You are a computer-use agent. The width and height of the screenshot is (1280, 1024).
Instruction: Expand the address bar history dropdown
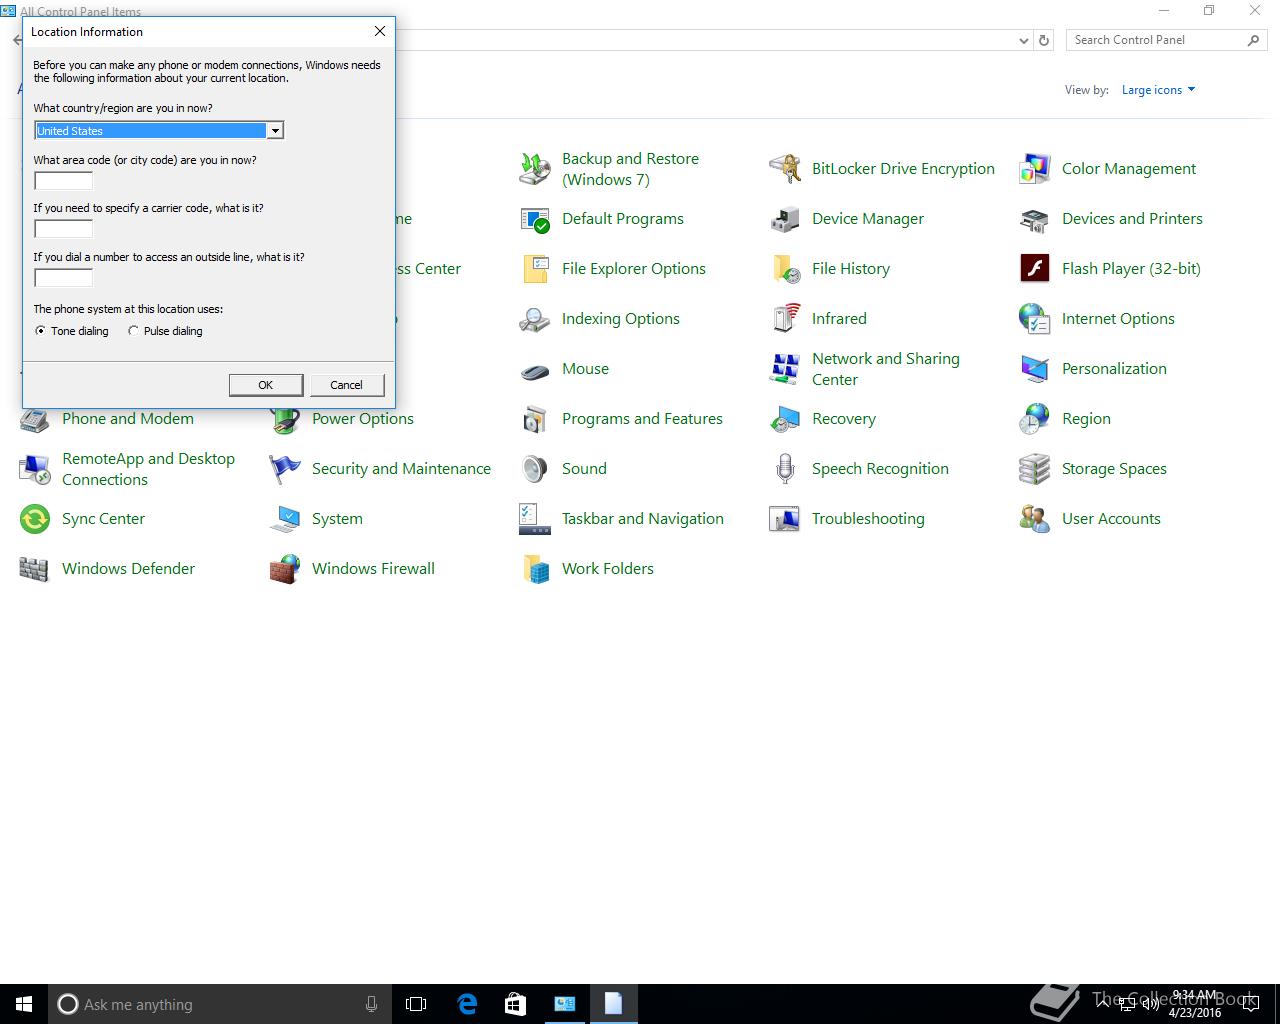tap(1024, 41)
